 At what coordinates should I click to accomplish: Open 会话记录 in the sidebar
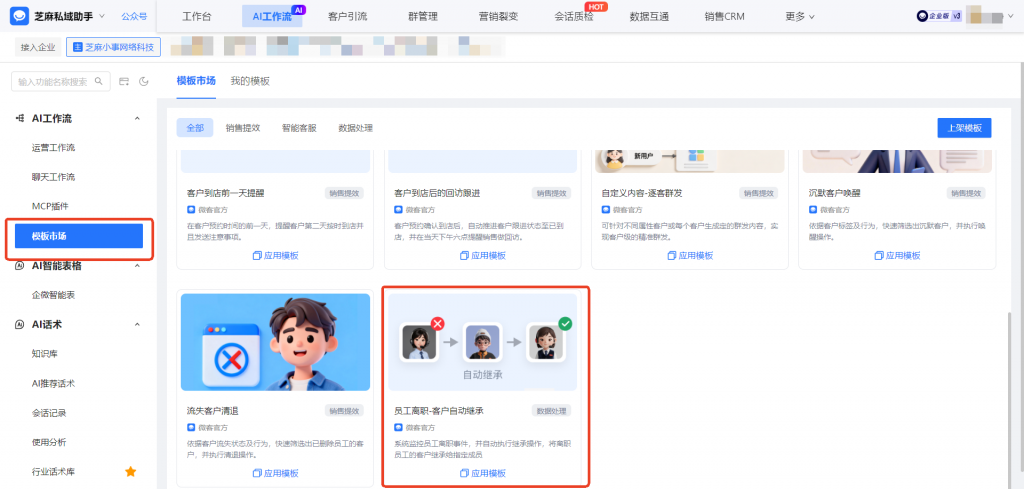coord(49,413)
